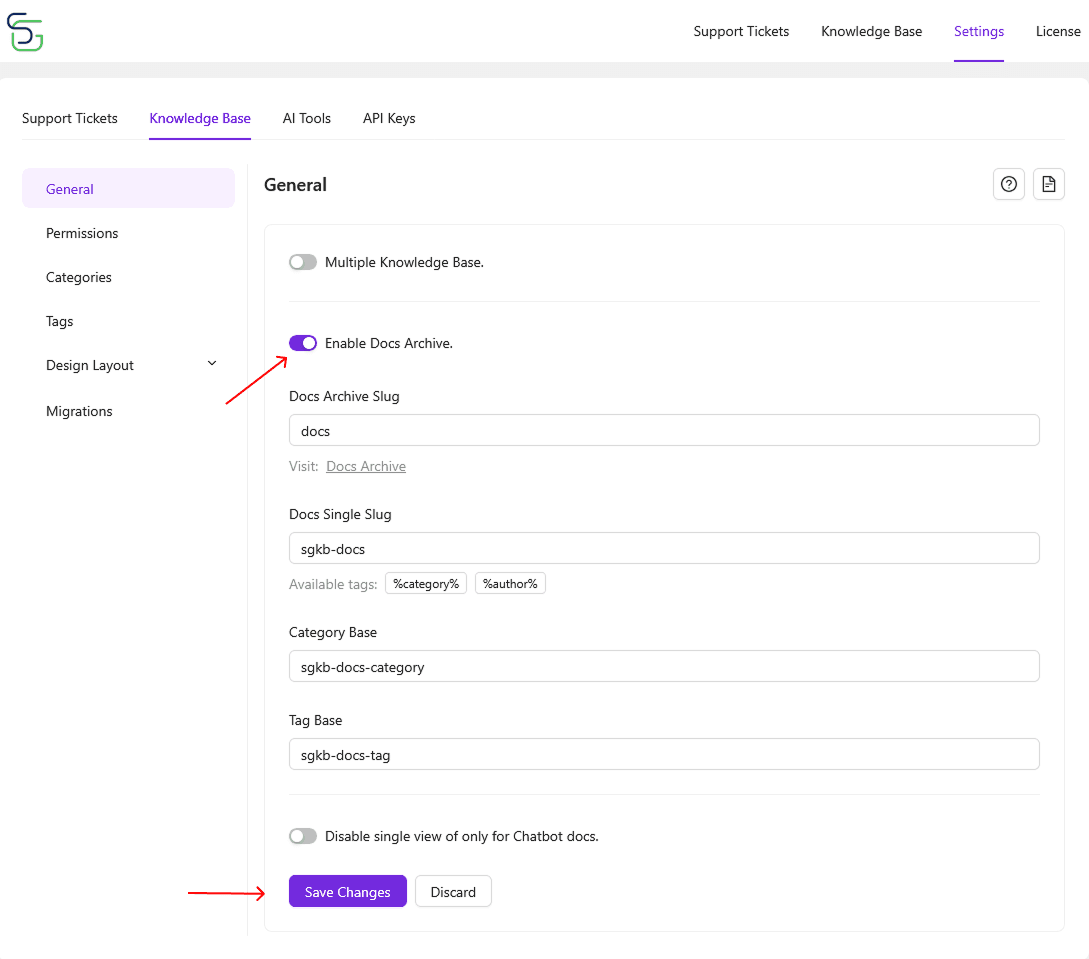Expand the Design Layout section
This screenshot has height=959, width=1089.
(x=131, y=364)
